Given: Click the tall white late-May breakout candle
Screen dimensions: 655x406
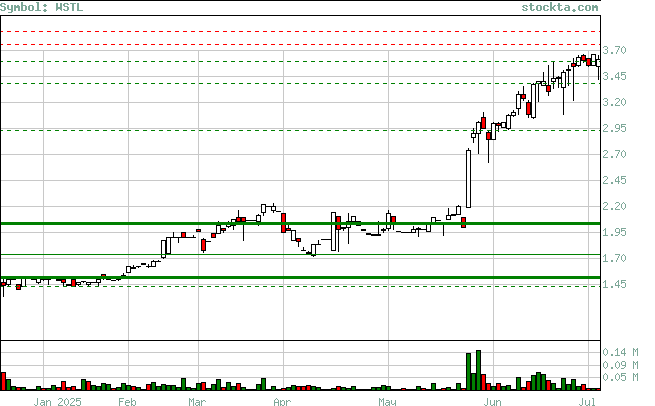Looking at the screenshot, I should 468,179.
